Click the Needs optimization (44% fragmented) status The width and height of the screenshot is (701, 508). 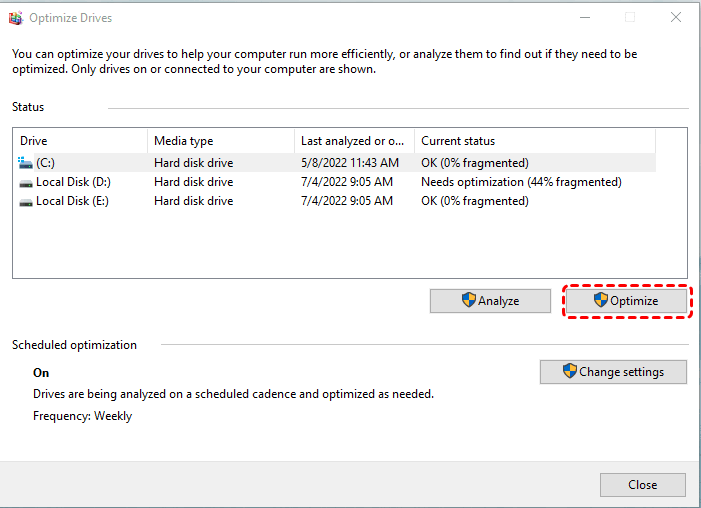click(x=521, y=182)
